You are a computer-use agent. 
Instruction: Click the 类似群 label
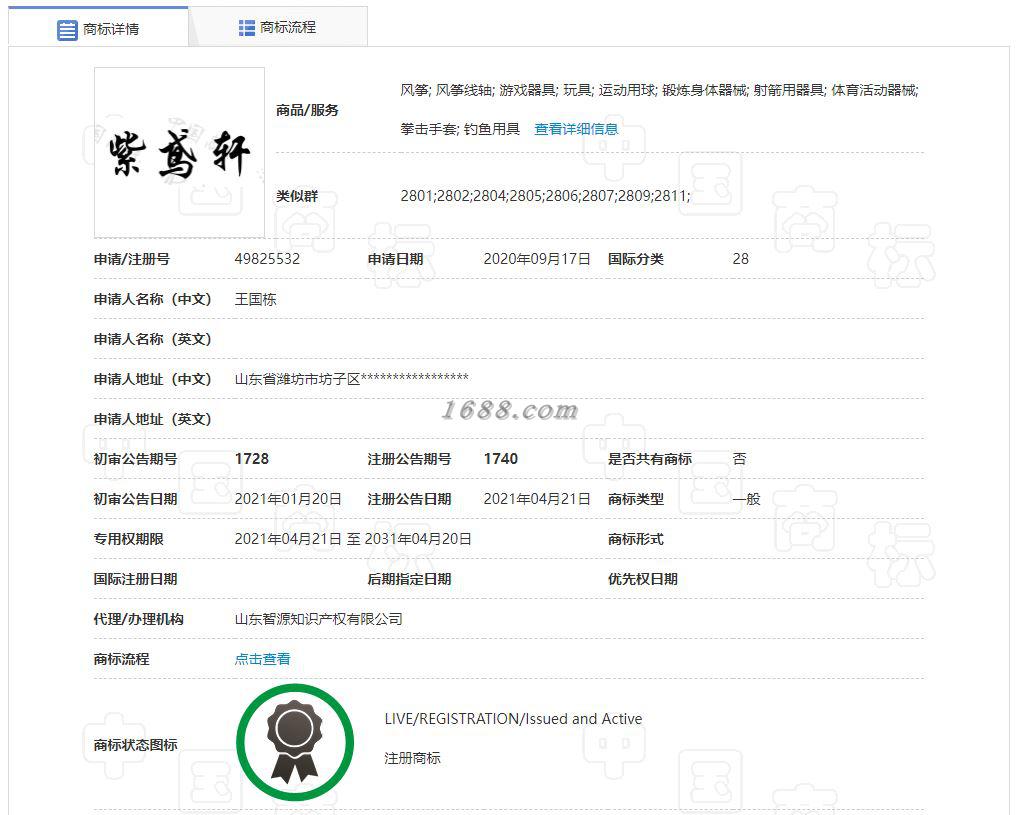tap(297, 196)
